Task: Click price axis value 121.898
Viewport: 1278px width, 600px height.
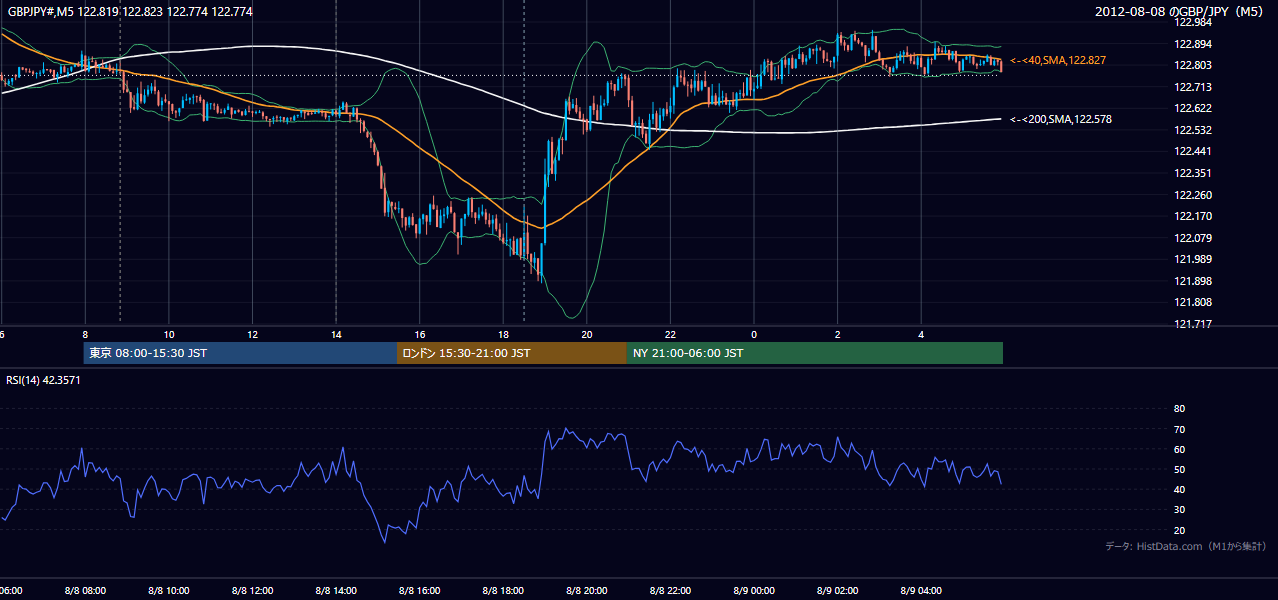Action: pyautogui.click(x=1192, y=281)
